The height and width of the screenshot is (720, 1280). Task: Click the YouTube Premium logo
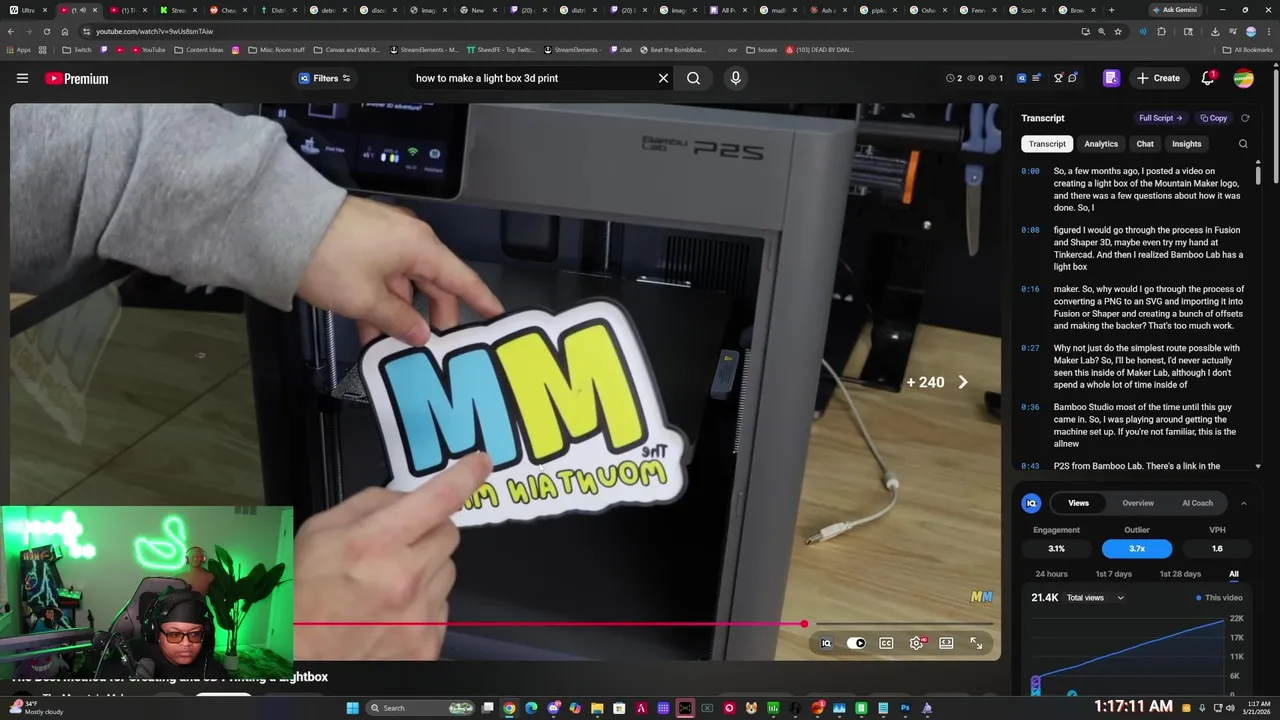tap(76, 78)
